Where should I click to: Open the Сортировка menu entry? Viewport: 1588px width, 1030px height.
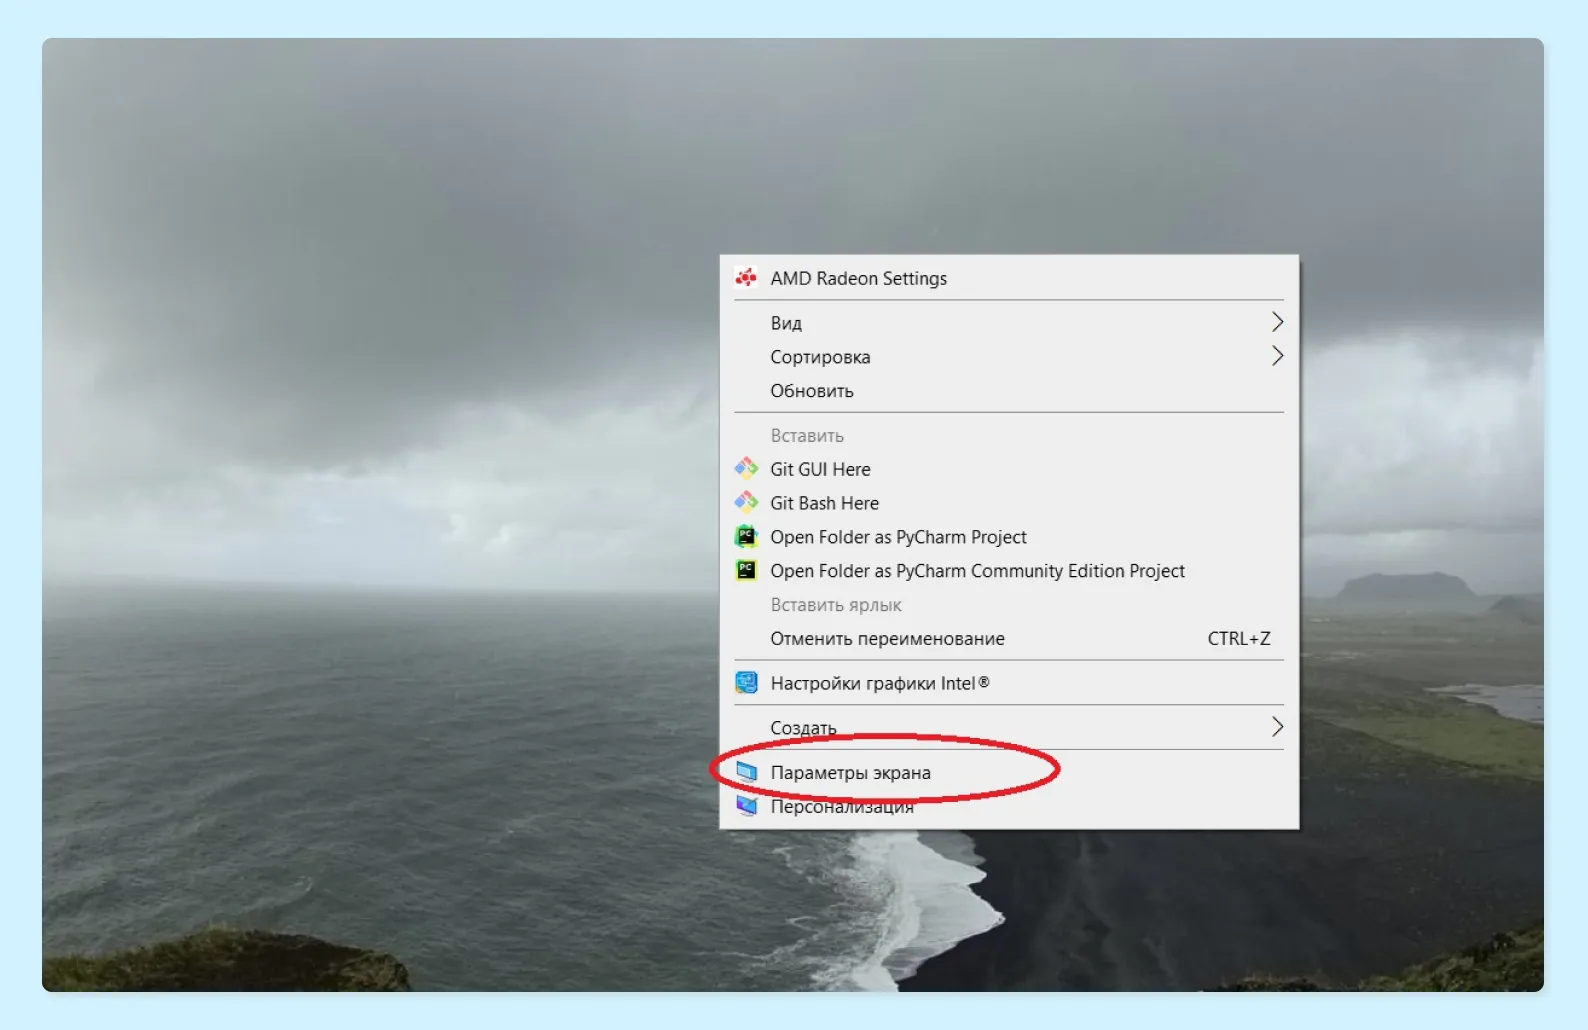tap(1009, 357)
